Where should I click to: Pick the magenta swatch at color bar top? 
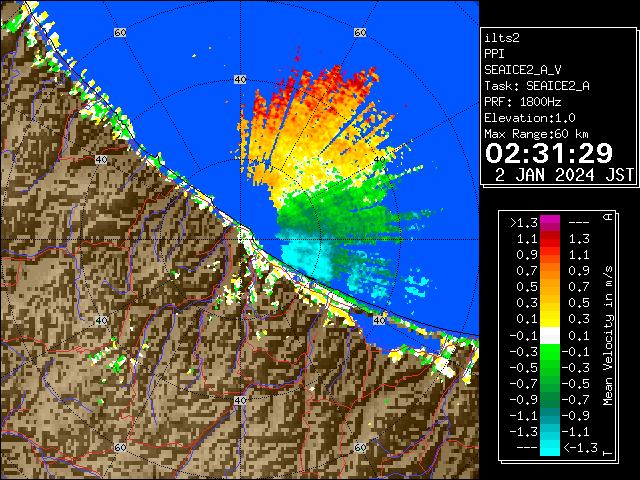tap(550, 220)
